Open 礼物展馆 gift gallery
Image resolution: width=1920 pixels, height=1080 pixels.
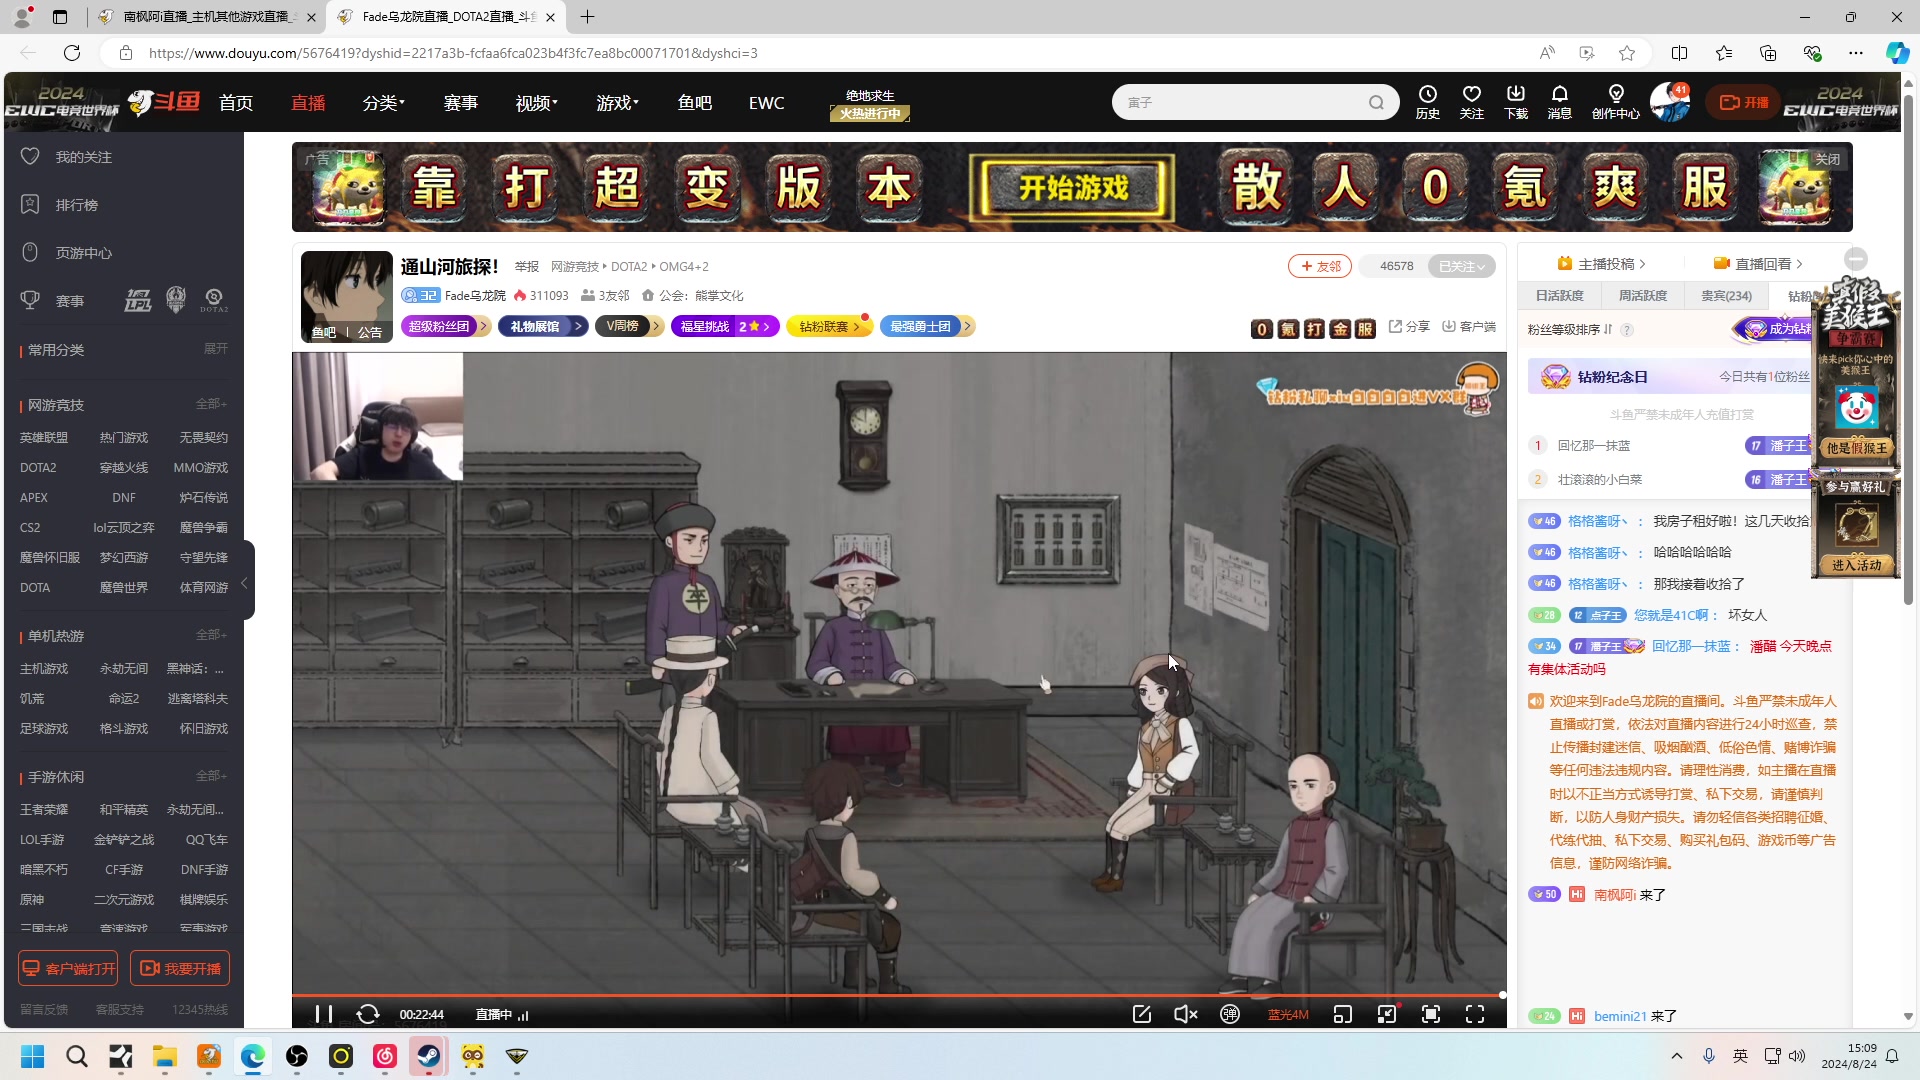coord(543,326)
